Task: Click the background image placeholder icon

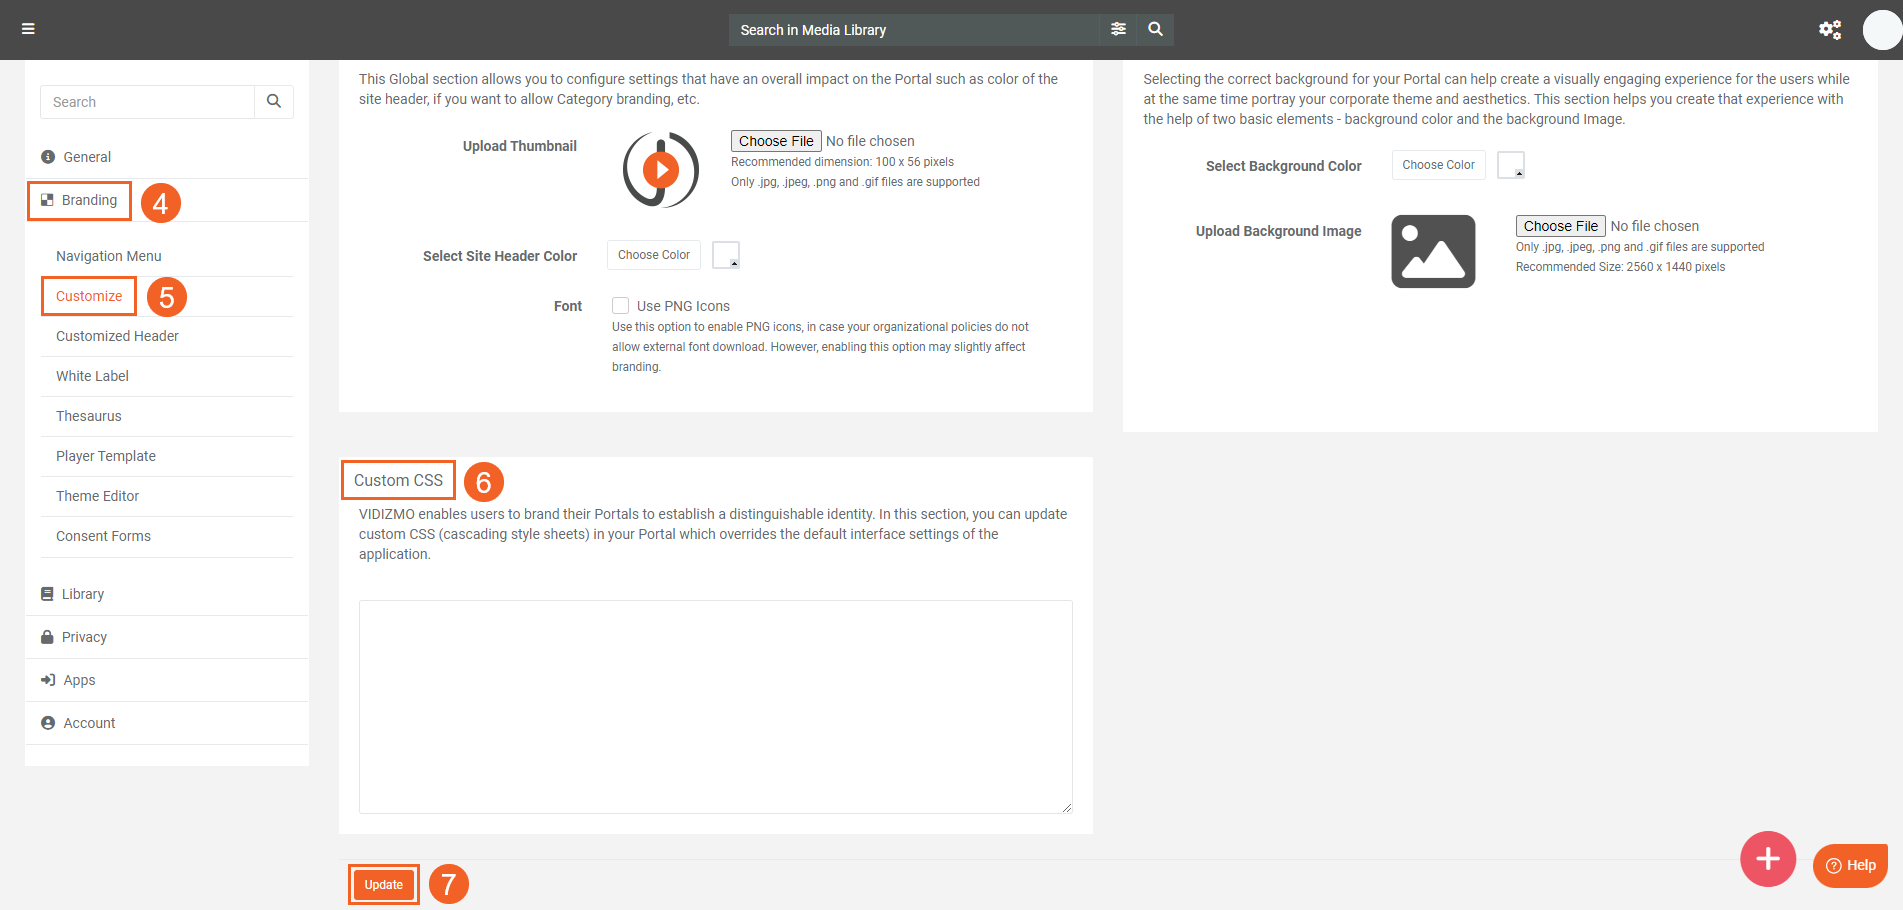Action: tap(1432, 251)
